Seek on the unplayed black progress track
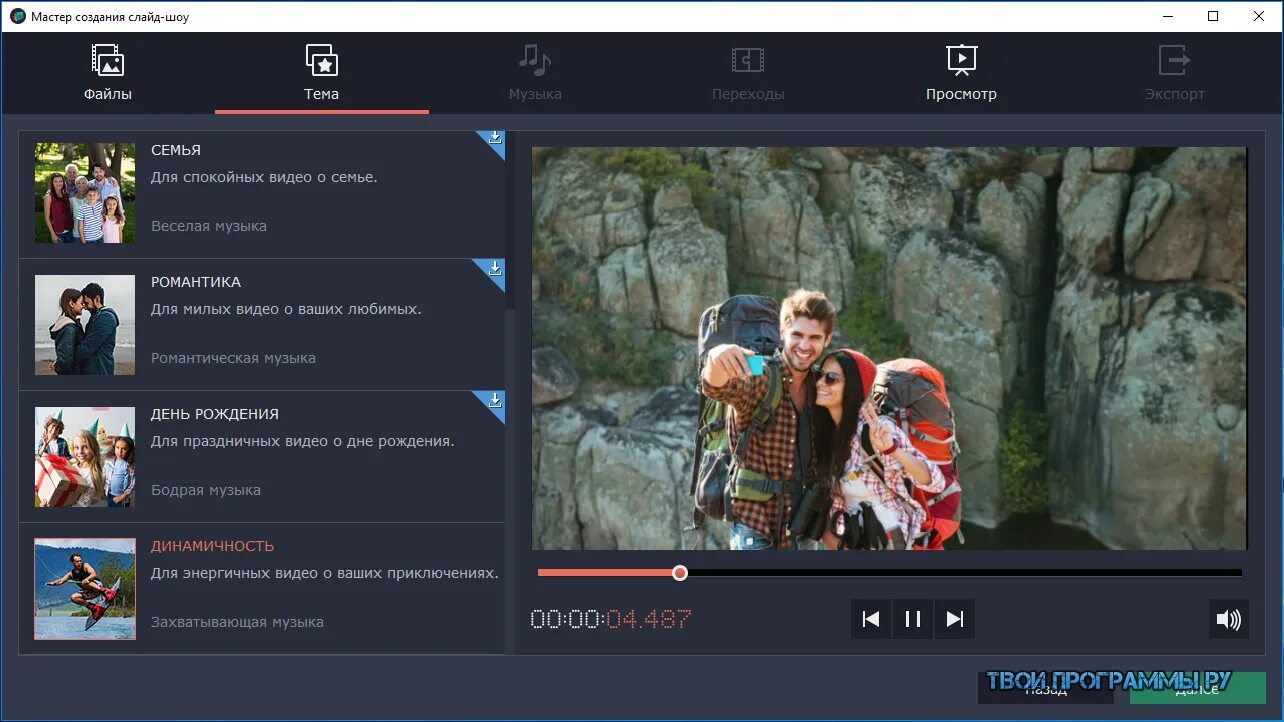The width and height of the screenshot is (1284, 722). (965, 573)
